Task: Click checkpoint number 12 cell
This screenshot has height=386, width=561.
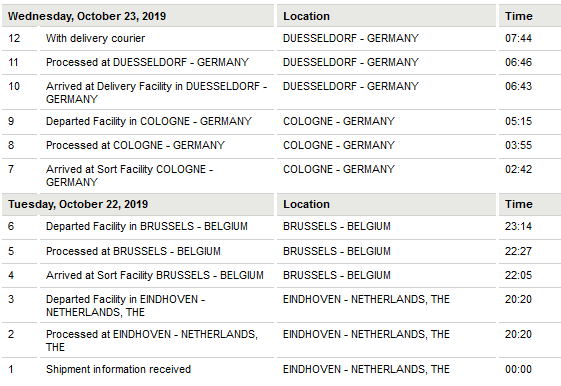Action: 14,38
